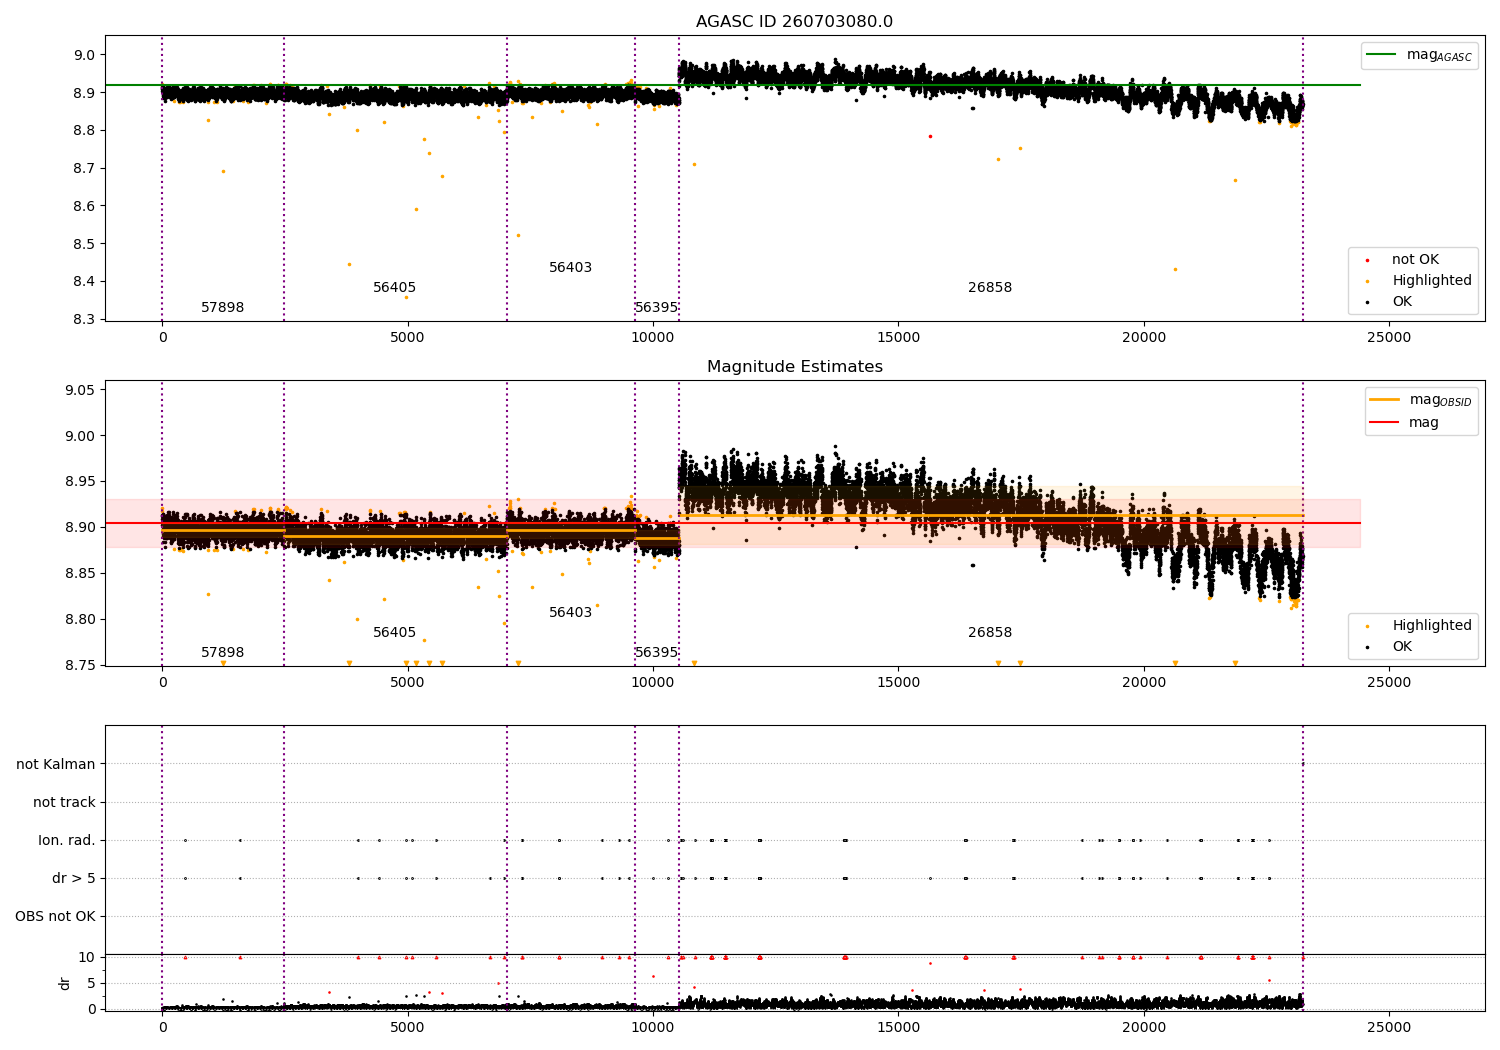Image resolution: width=1500 pixels, height=1050 pixels.
Task: Click OBSID label 26858 in Magnitude Estimates plot
Action: (x=990, y=633)
